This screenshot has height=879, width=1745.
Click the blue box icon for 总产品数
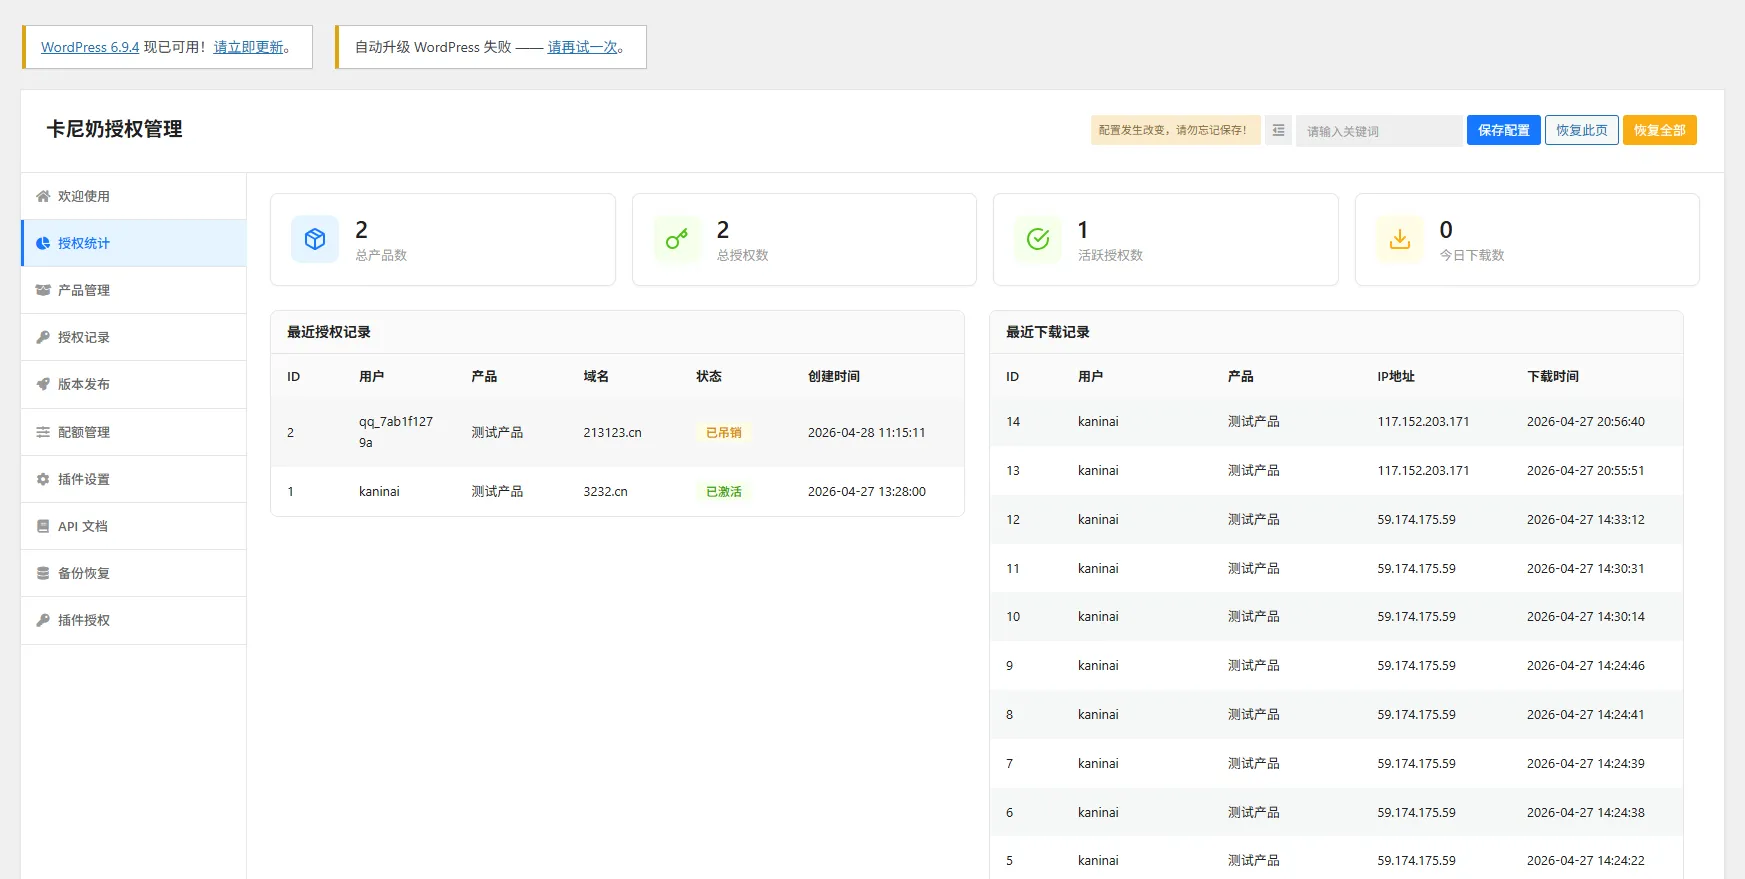point(315,239)
